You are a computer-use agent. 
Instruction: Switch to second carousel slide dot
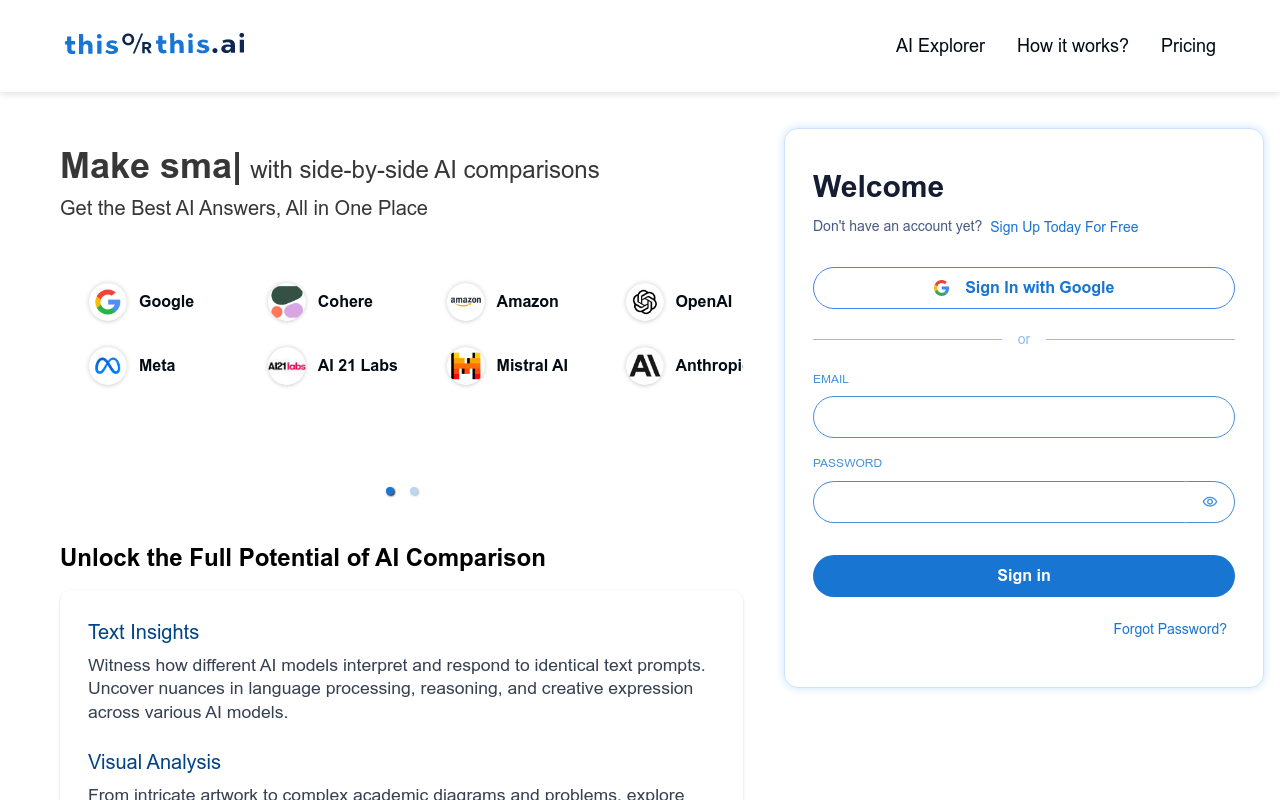[x=415, y=492]
